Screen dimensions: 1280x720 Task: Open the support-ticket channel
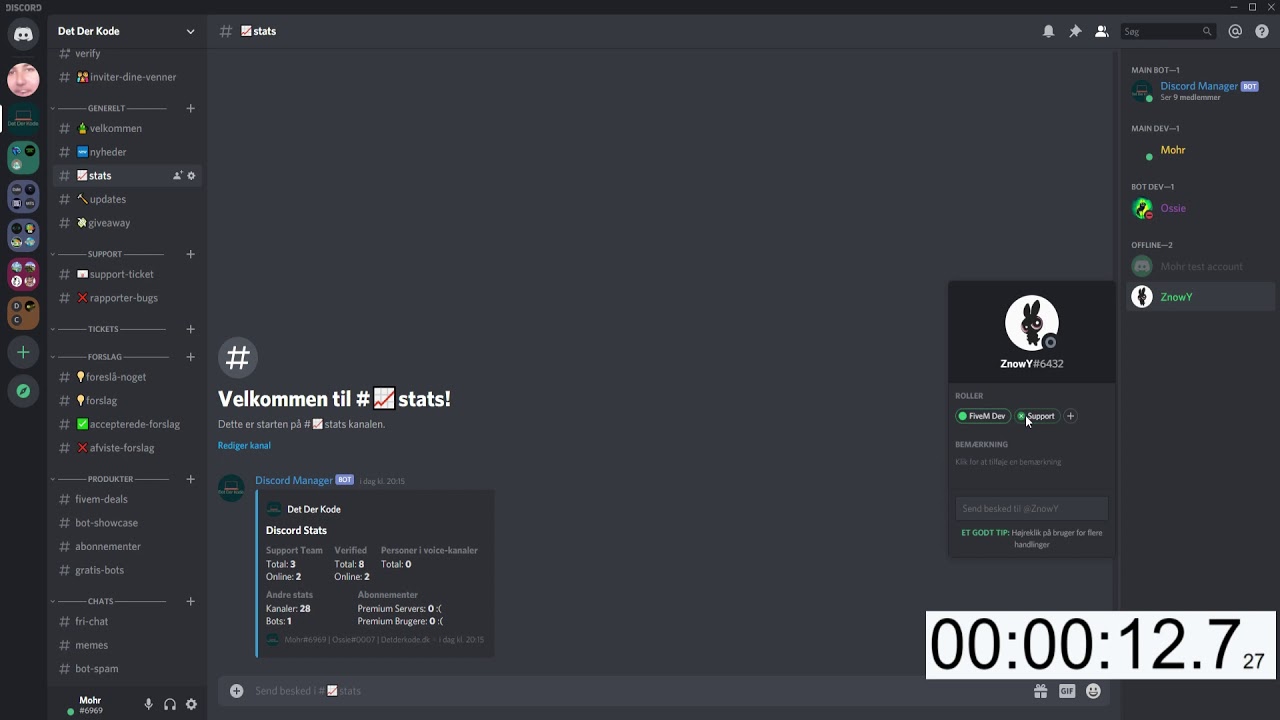(128, 274)
